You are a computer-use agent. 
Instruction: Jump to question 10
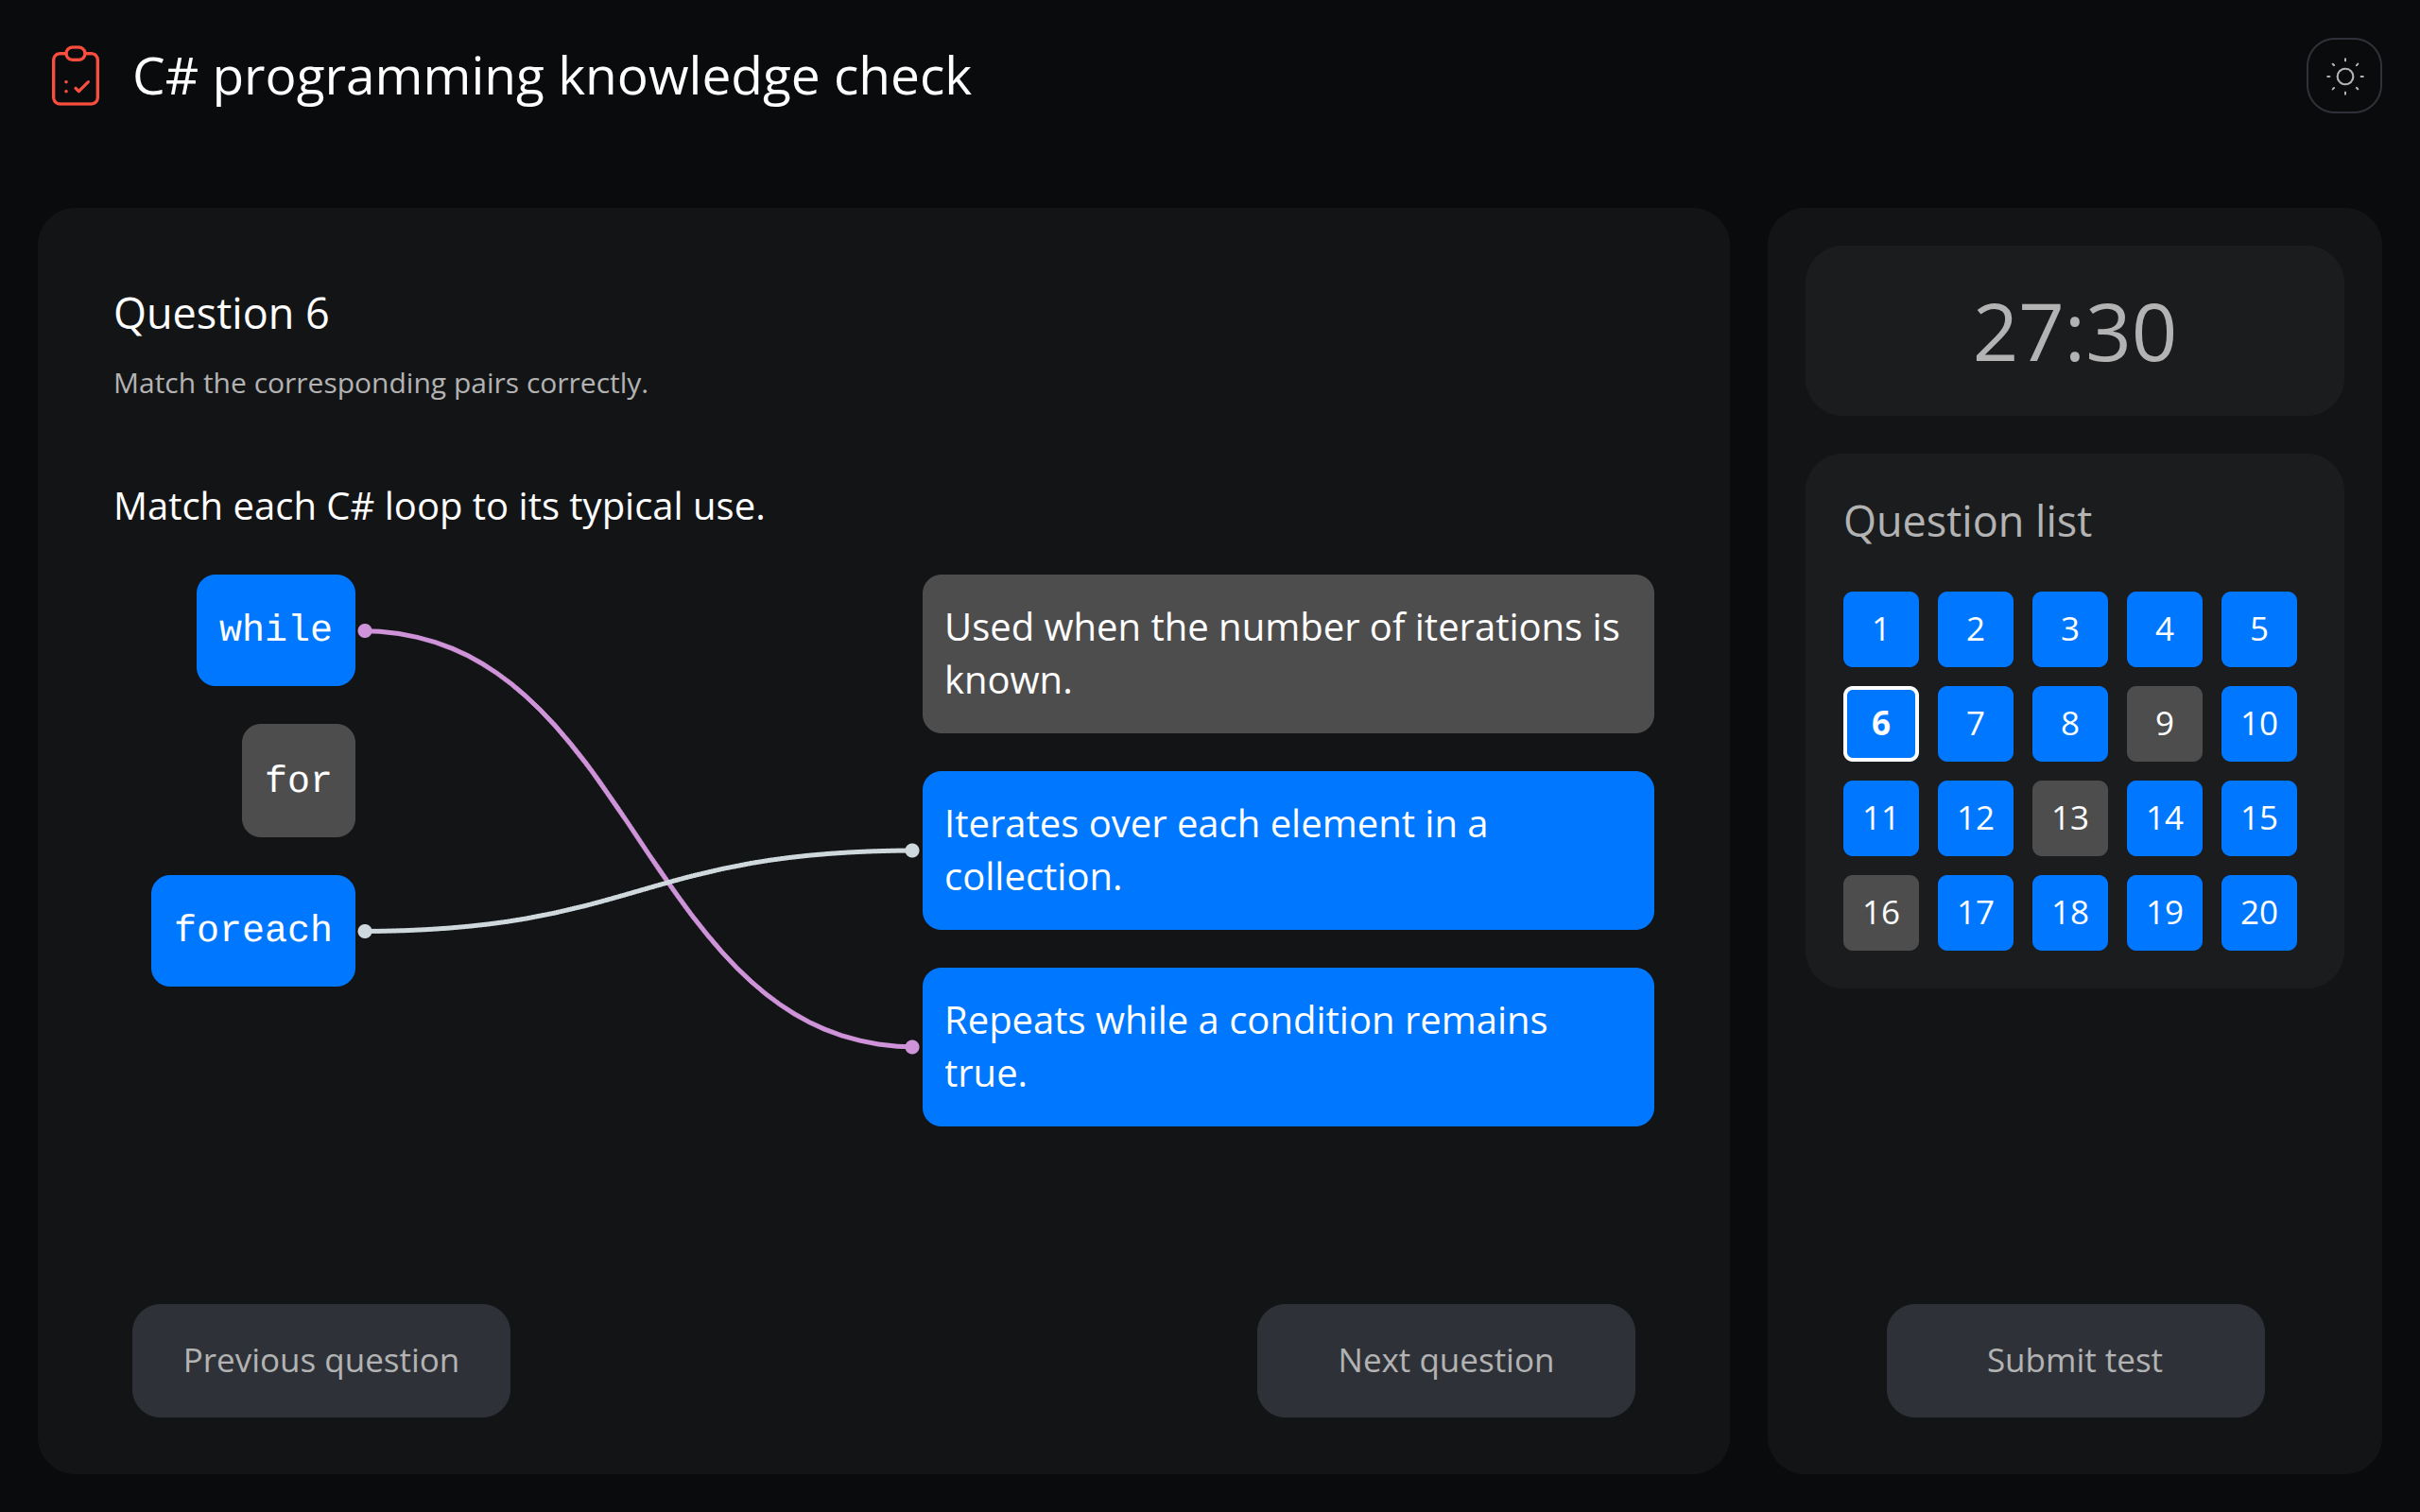pos(2259,724)
